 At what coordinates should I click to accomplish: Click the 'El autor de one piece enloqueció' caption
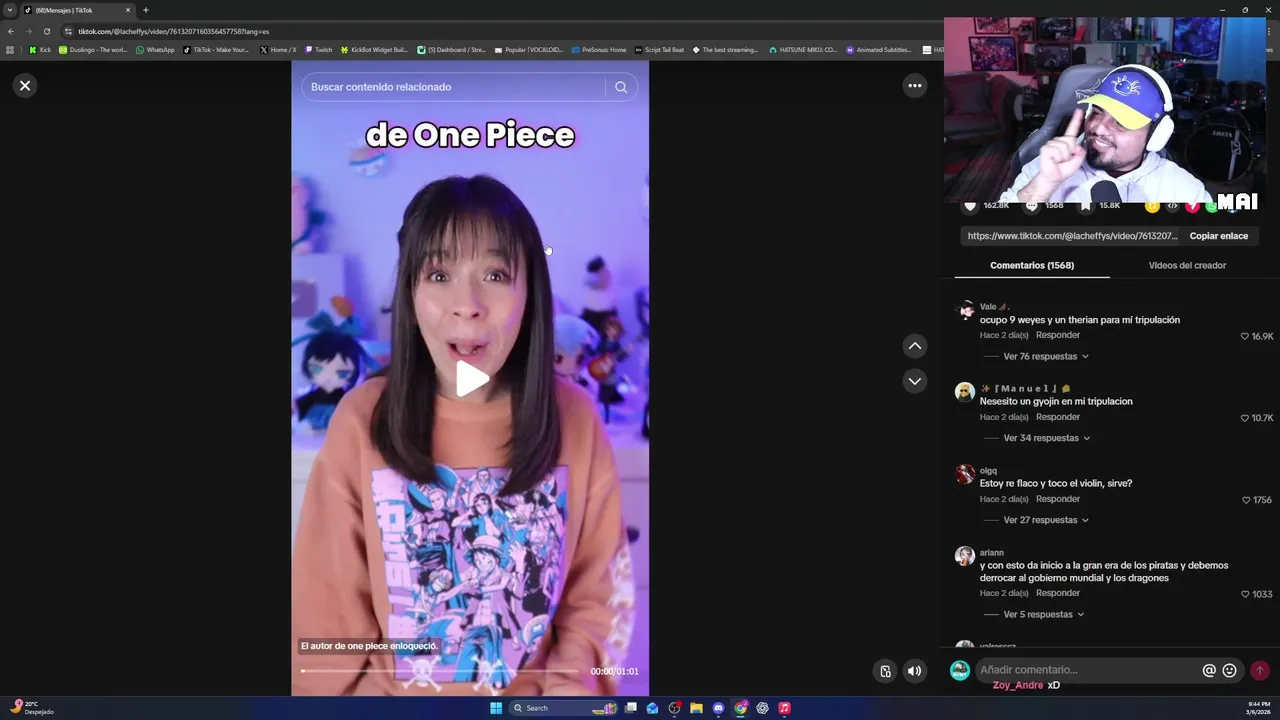369,646
